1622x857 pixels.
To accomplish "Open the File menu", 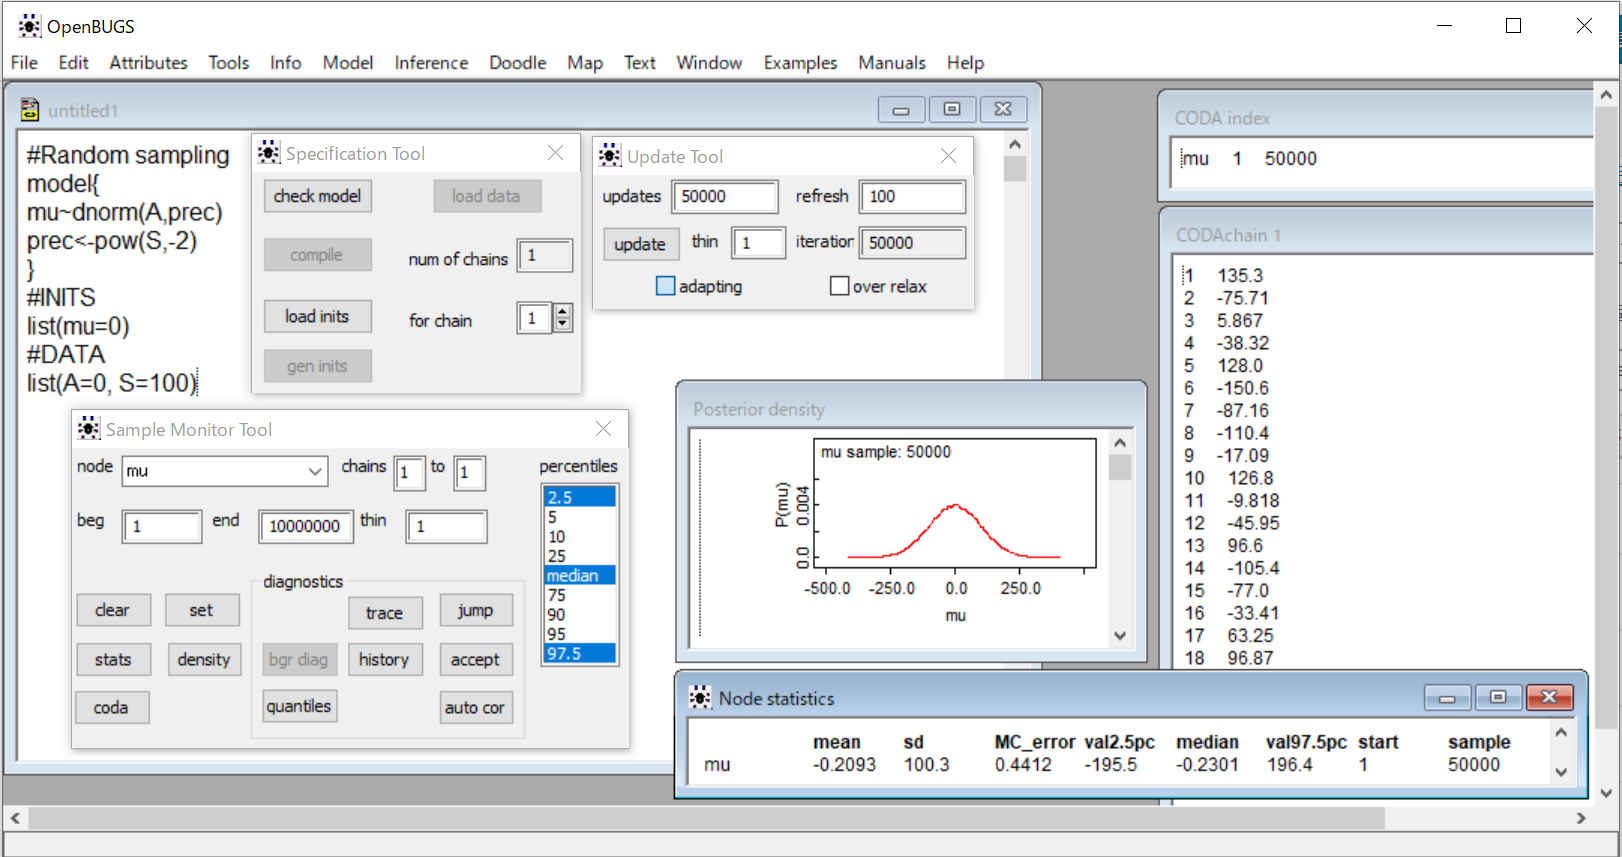I will (24, 62).
